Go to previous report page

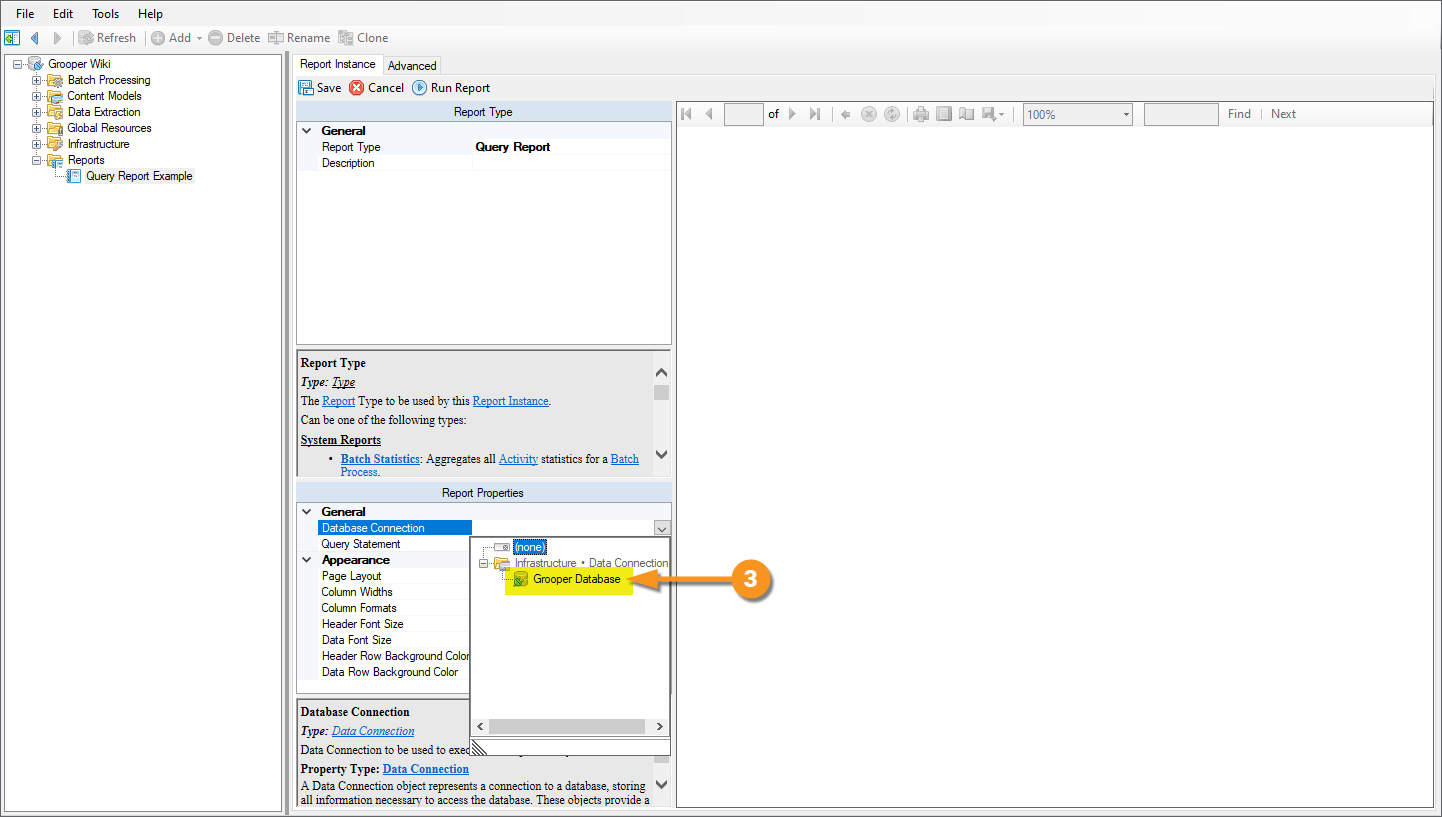[709, 114]
